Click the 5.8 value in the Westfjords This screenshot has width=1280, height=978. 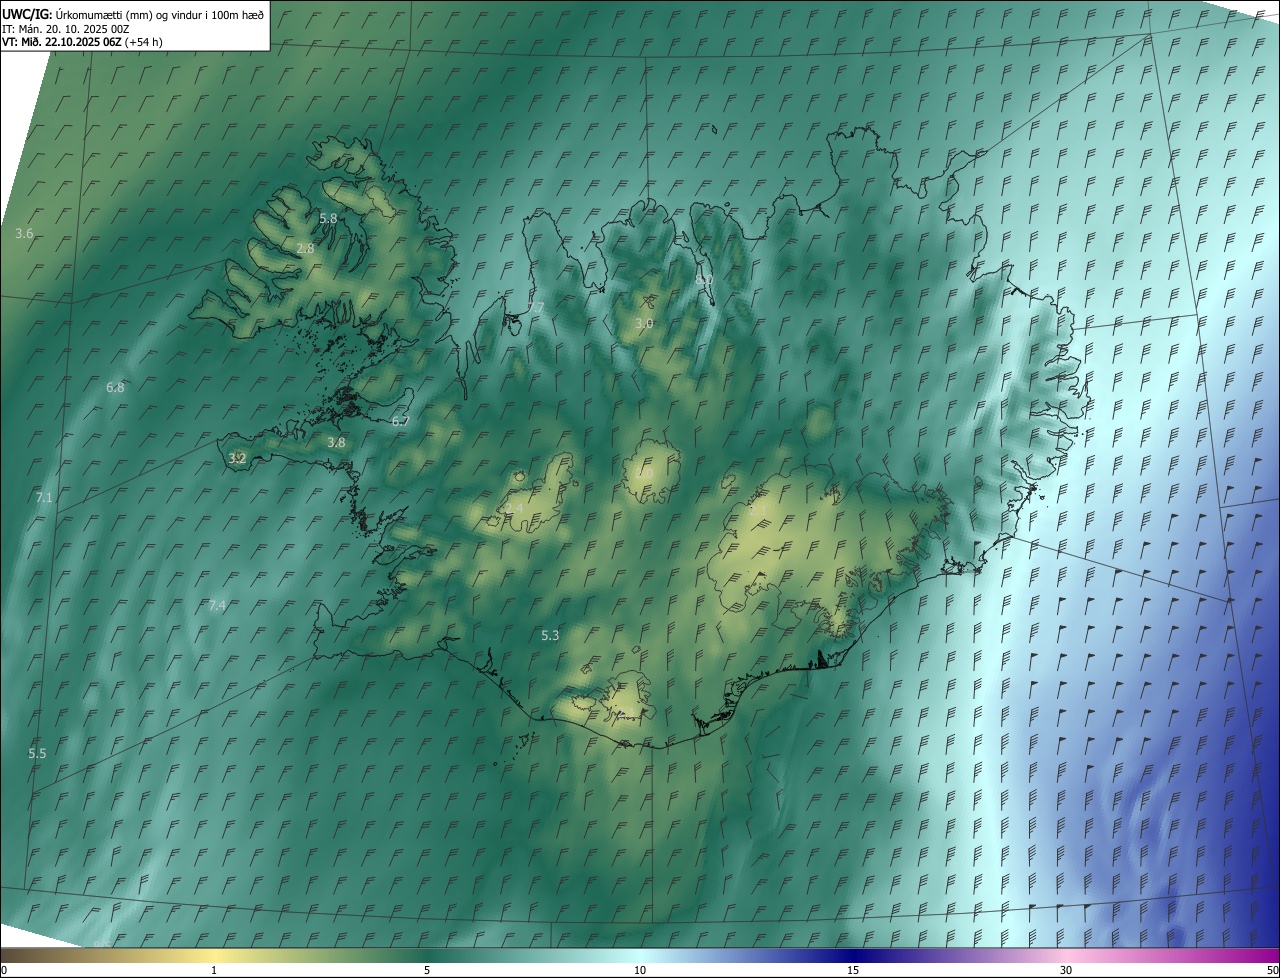pos(328,218)
